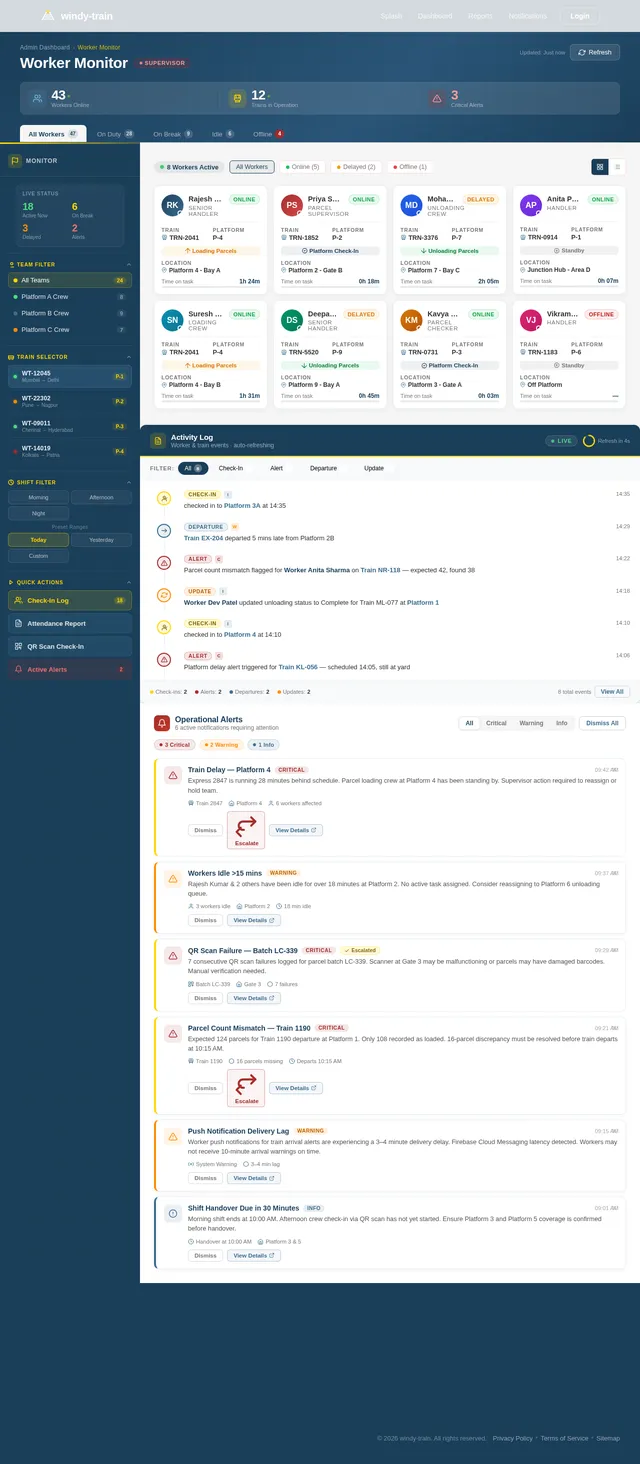Click the Critical Alerts warning icon
The height and width of the screenshot is (1464, 640).
(437, 98)
